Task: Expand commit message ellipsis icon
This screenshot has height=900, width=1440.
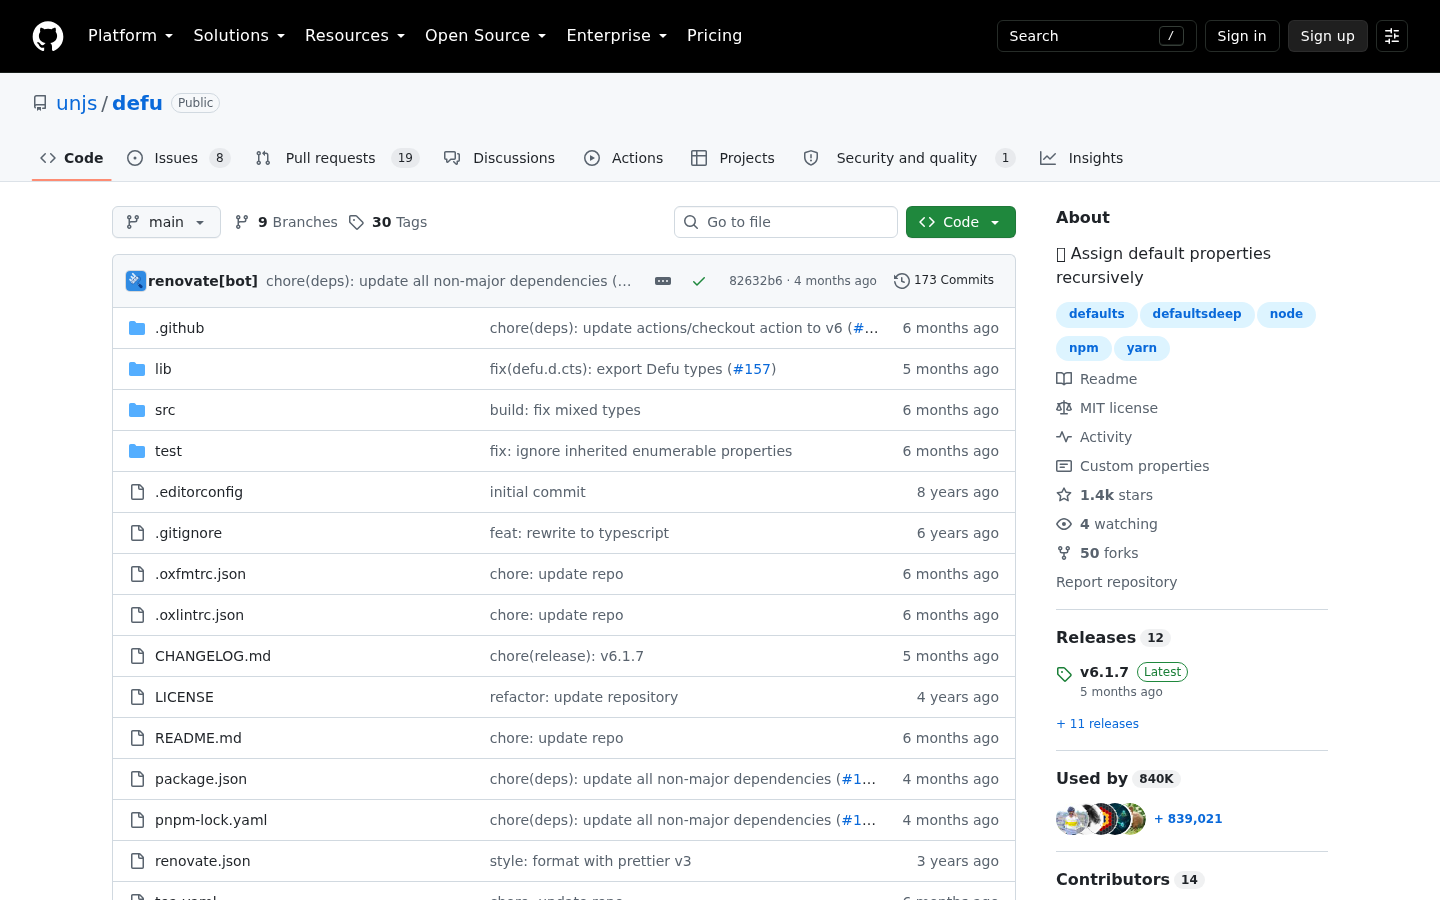Action: tap(663, 281)
